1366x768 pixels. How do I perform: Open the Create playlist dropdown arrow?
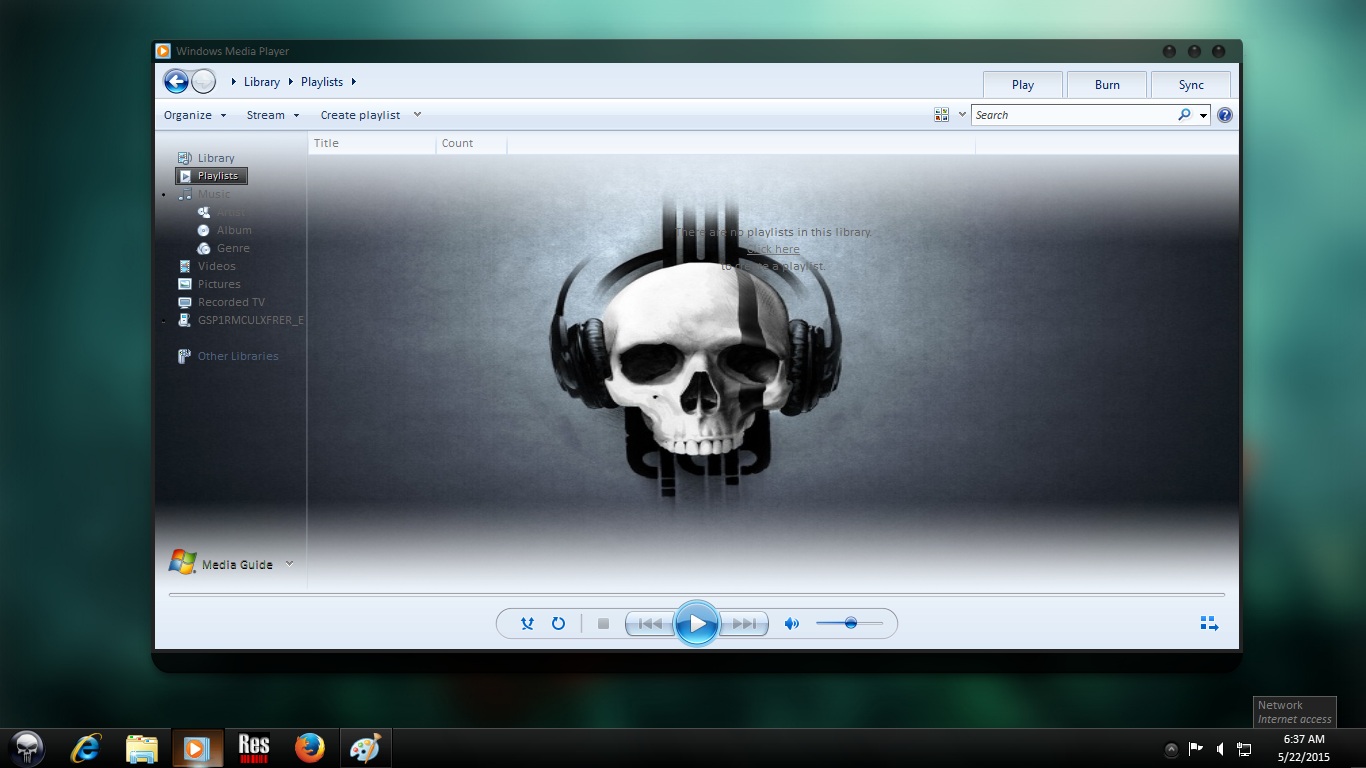pyautogui.click(x=417, y=115)
